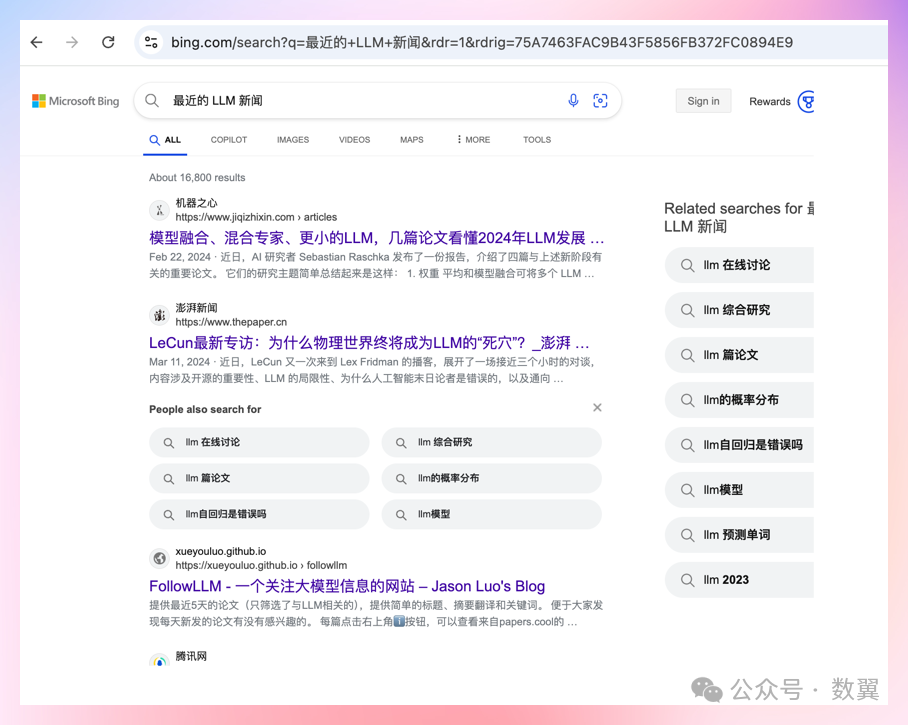The width and height of the screenshot is (908, 725).
Task: Reload the page with the refresh icon
Action: click(x=108, y=42)
